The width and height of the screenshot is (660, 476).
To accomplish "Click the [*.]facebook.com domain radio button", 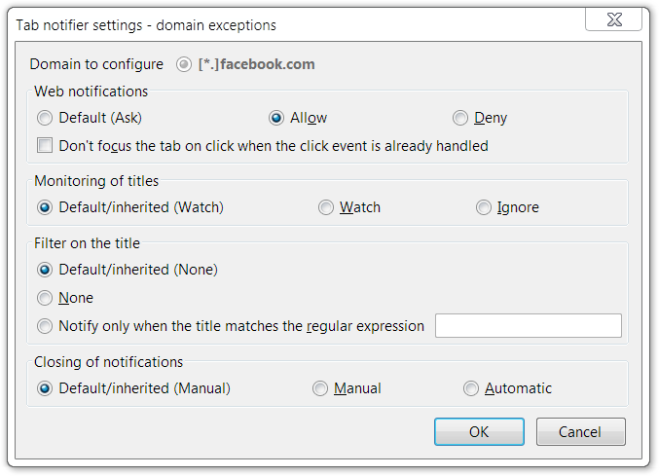I will (183, 64).
